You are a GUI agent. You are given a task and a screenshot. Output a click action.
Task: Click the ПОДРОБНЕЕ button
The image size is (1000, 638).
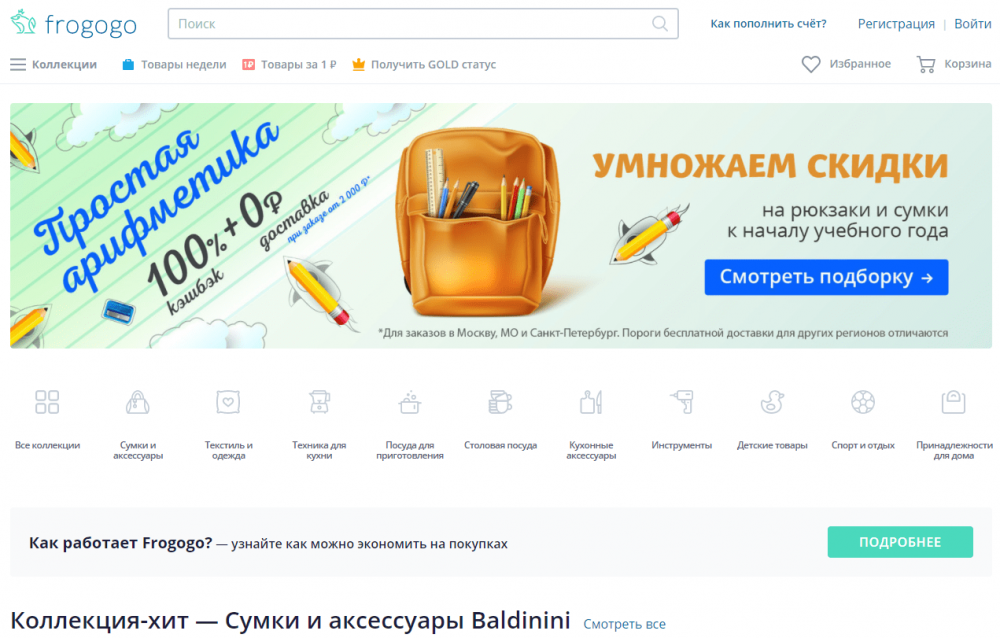900,542
